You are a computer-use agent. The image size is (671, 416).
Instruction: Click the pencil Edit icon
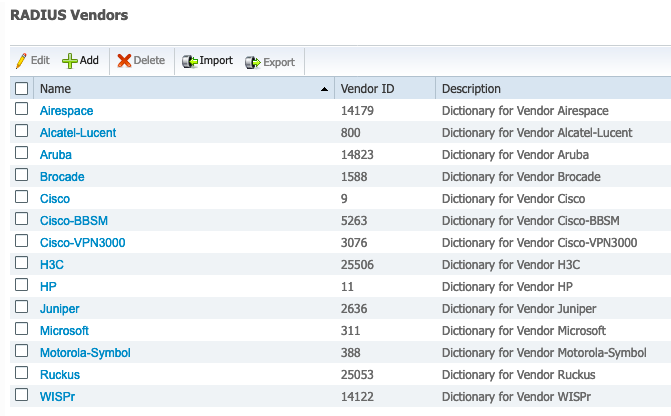click(x=21, y=61)
